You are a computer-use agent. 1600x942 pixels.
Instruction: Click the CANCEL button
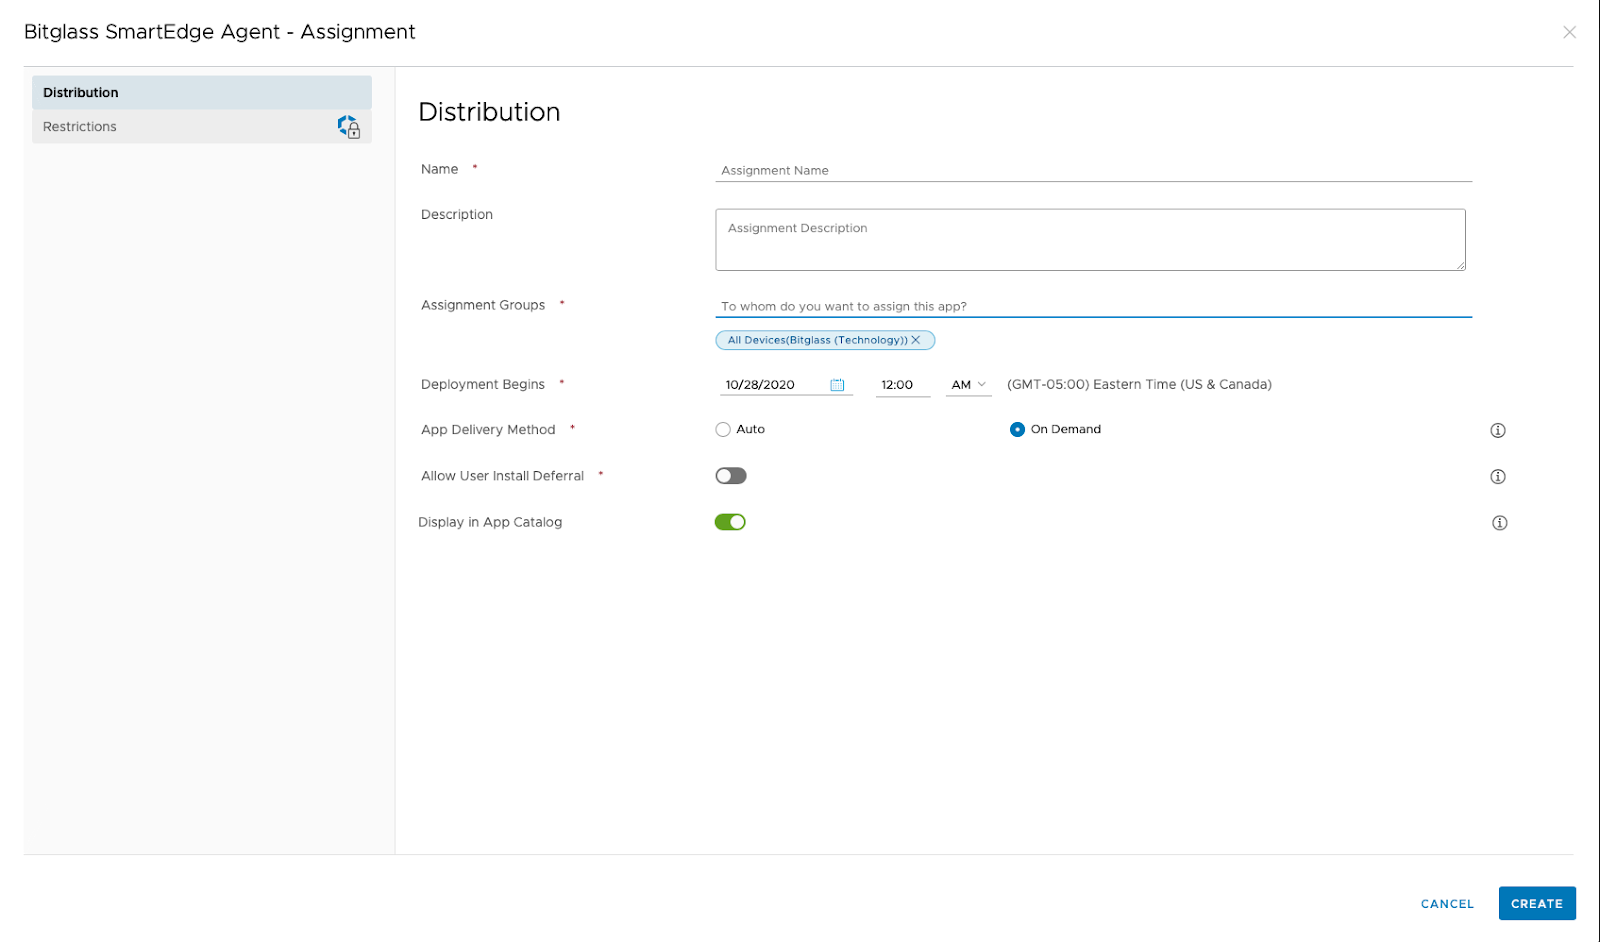point(1447,904)
